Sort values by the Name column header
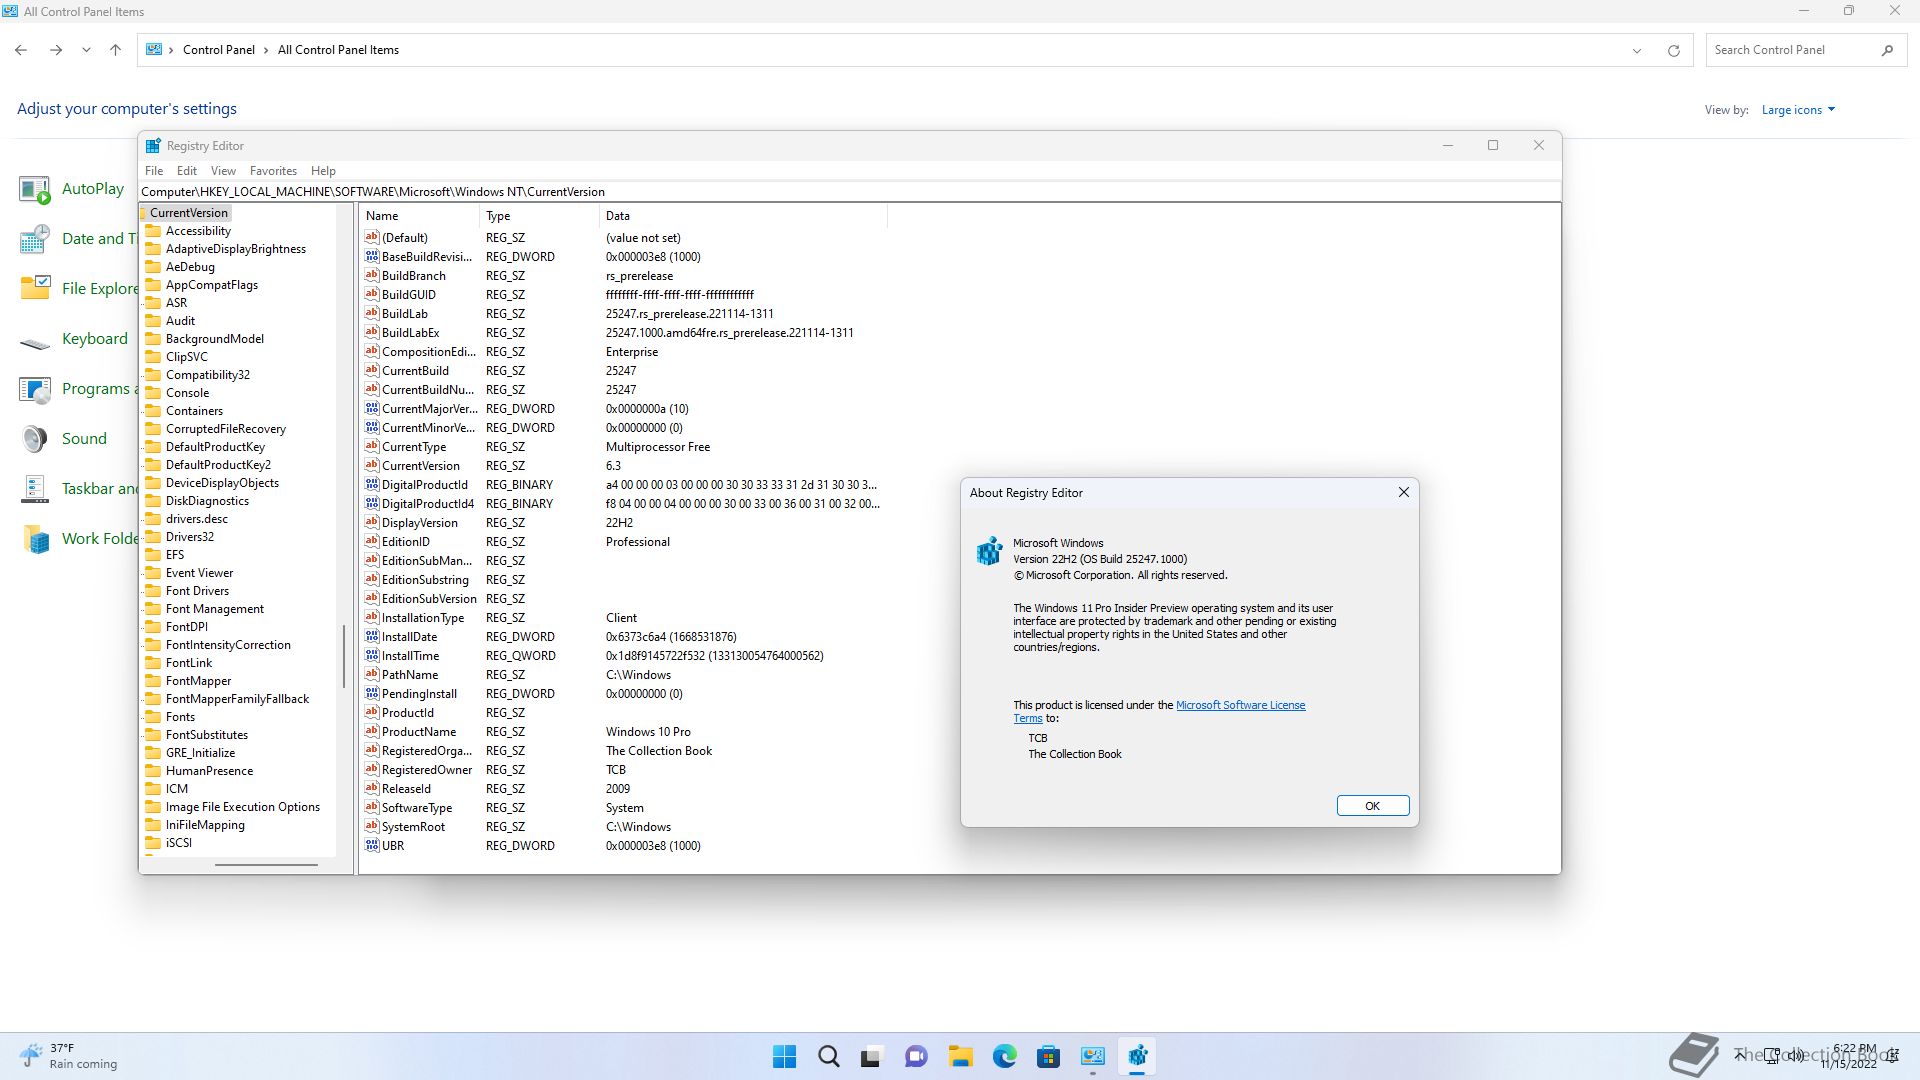 click(x=419, y=216)
